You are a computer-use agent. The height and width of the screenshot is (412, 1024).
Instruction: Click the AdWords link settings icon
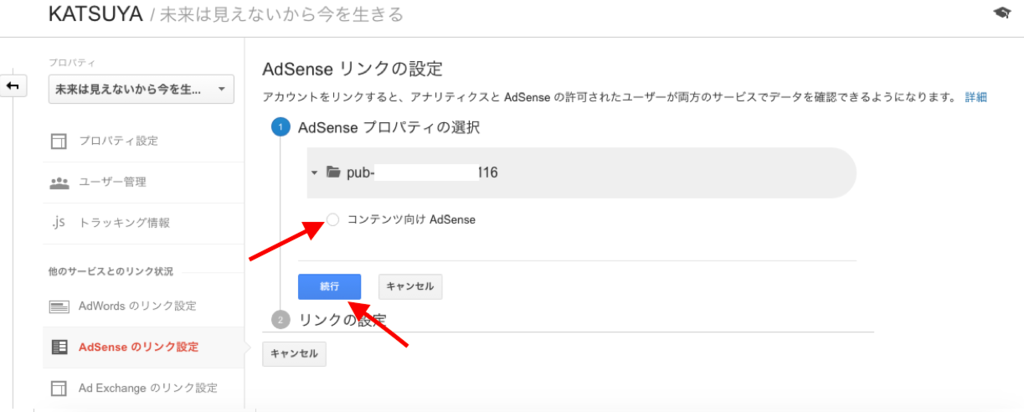coord(59,306)
